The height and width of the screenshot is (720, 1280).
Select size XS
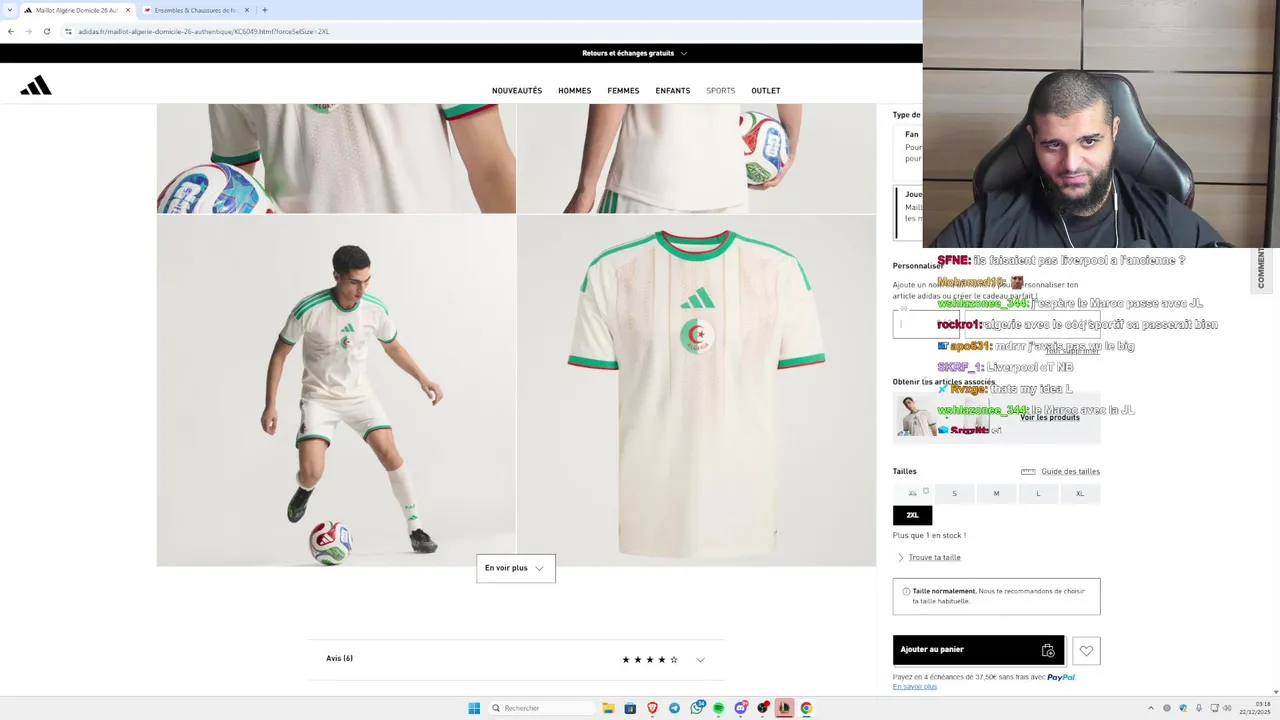[912, 493]
